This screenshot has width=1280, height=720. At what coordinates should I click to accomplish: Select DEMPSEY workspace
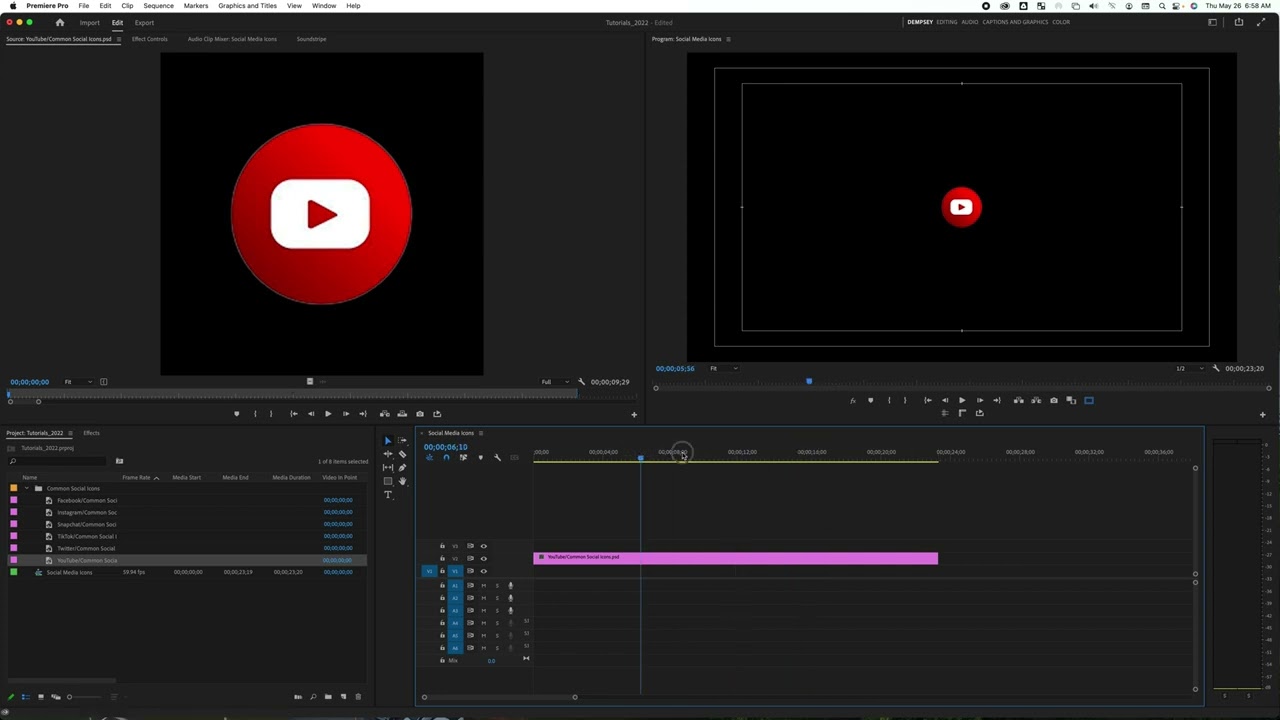pyautogui.click(x=919, y=22)
